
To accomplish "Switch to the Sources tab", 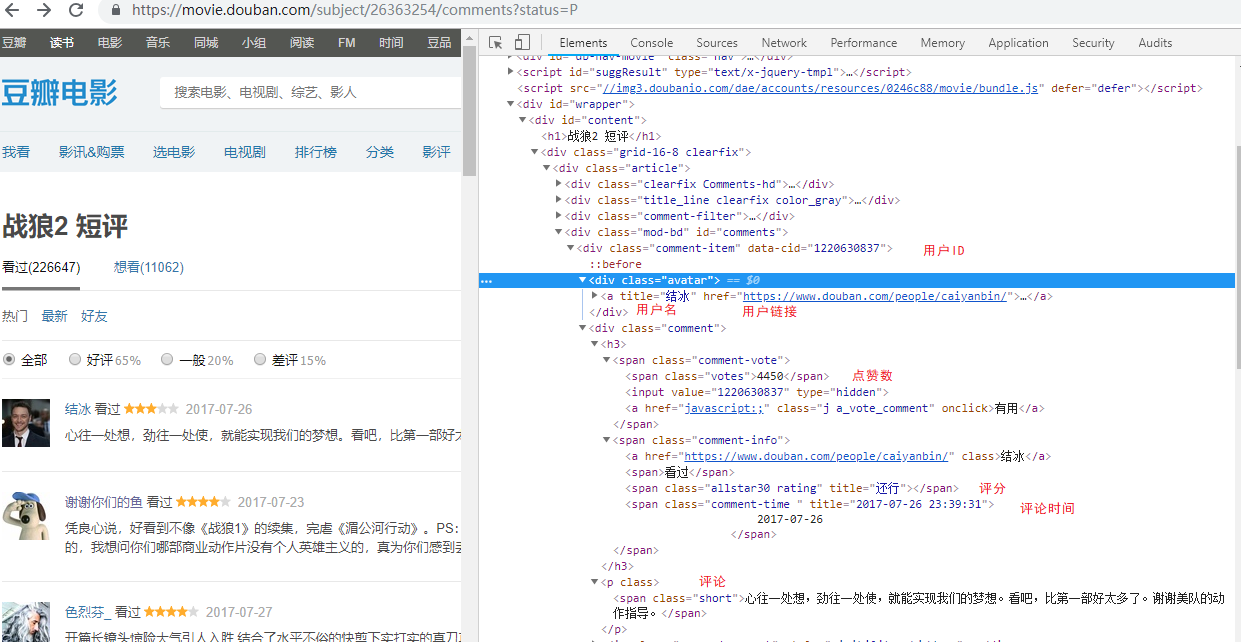I will 717,43.
